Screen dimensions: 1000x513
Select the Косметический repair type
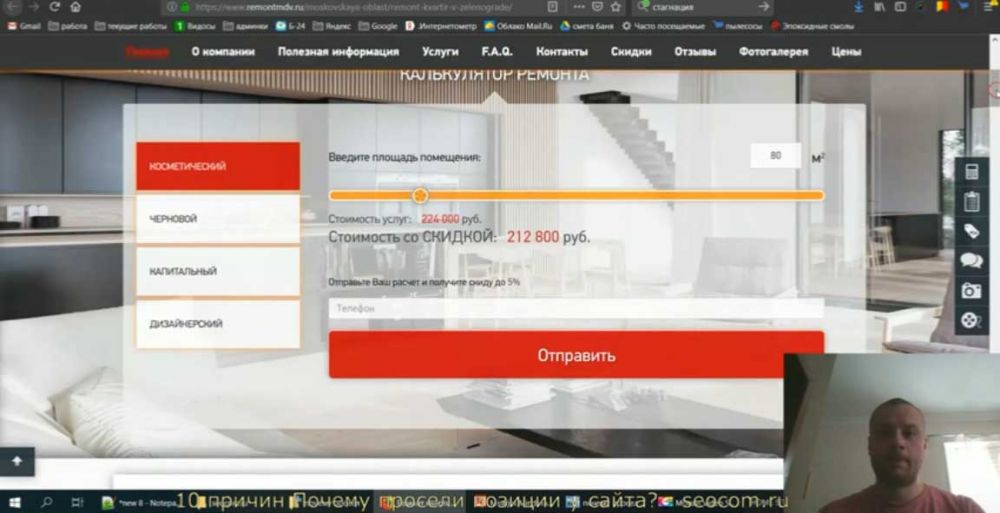click(x=218, y=166)
